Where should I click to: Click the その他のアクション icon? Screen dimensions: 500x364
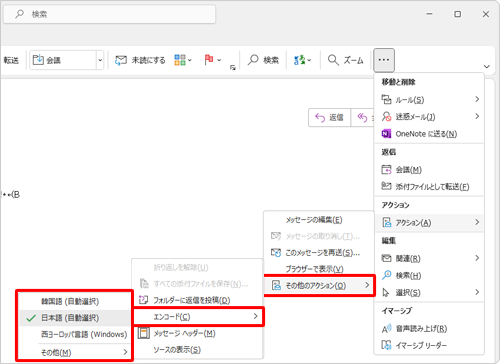tap(276, 285)
